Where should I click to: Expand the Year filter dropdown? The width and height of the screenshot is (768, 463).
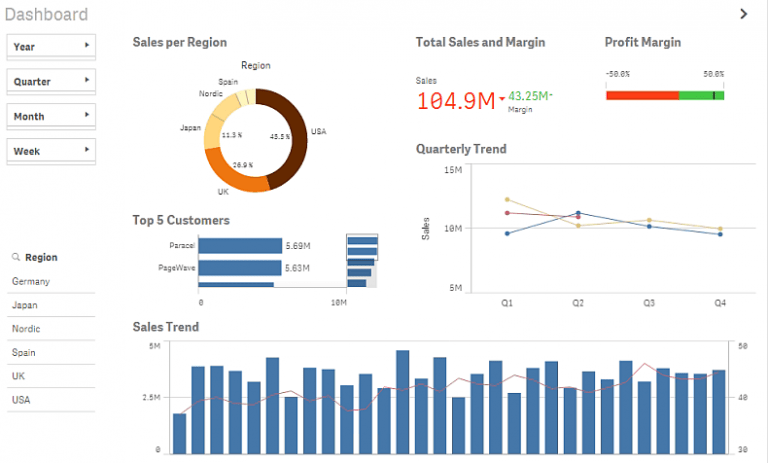(x=51, y=47)
